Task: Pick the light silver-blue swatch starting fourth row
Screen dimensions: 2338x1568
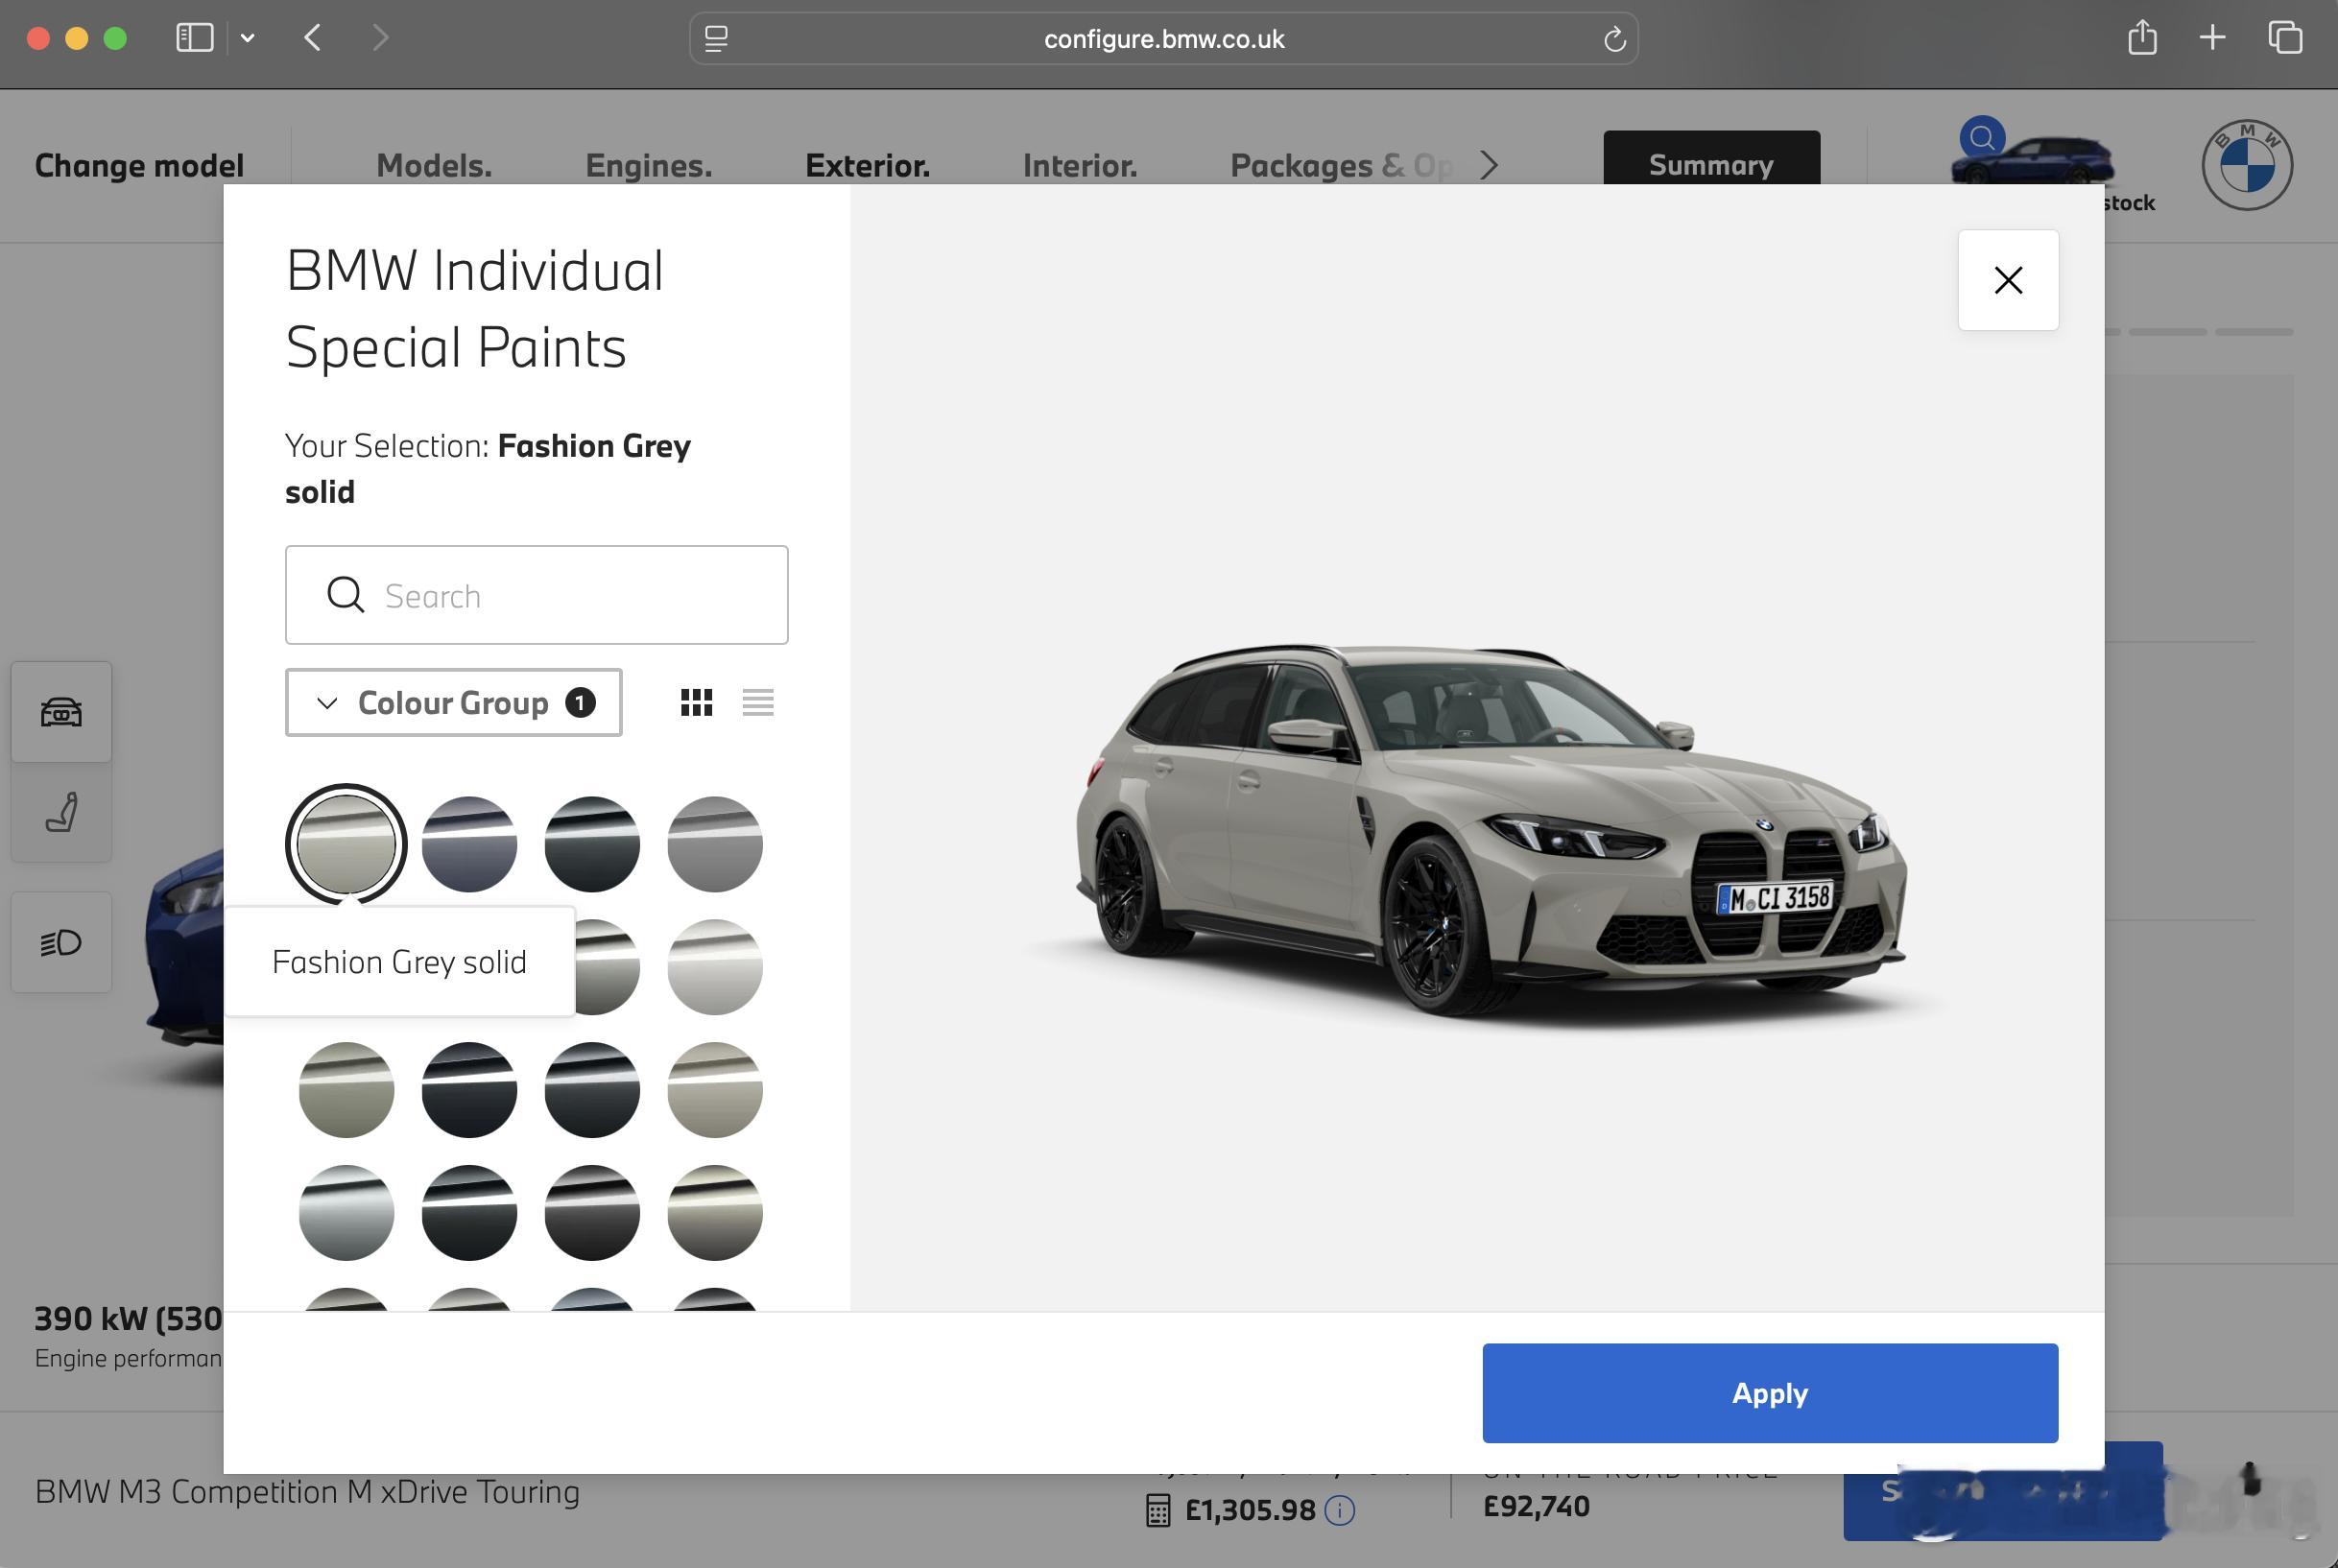Action: [346, 1213]
